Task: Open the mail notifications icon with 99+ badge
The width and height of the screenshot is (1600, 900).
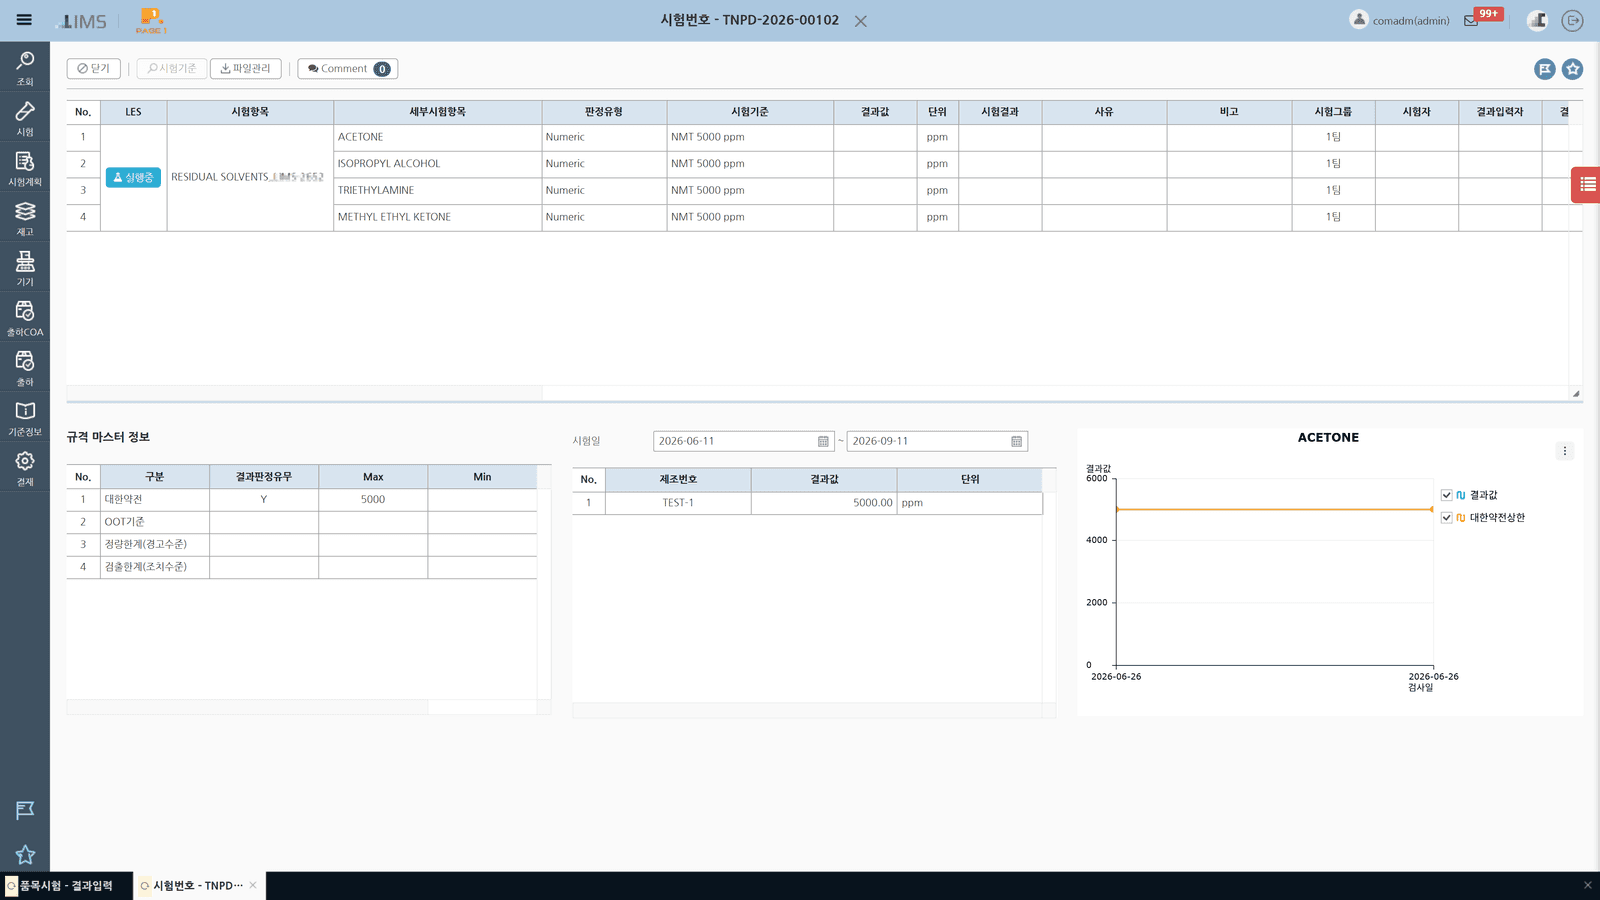Action: 1471,20
